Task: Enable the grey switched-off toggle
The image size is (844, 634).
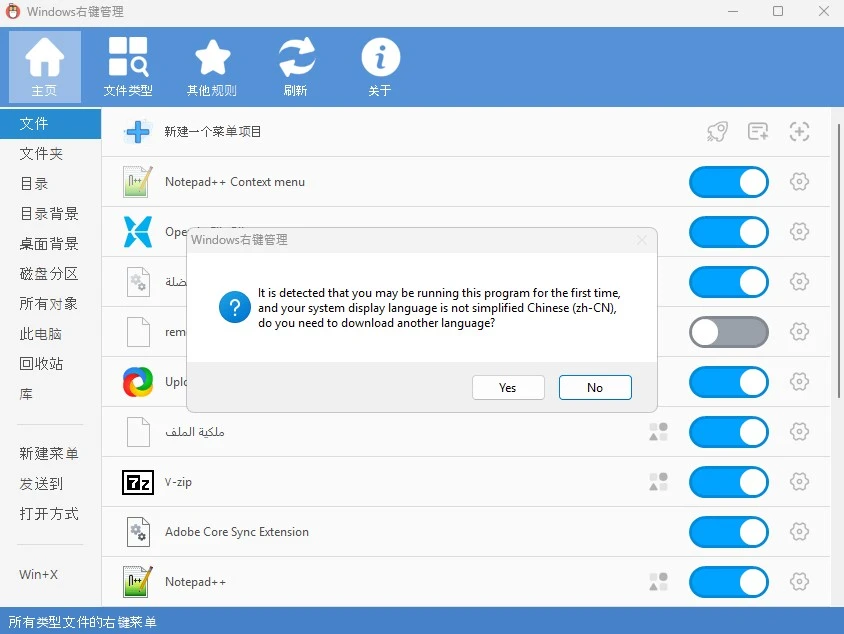Action: coord(728,332)
